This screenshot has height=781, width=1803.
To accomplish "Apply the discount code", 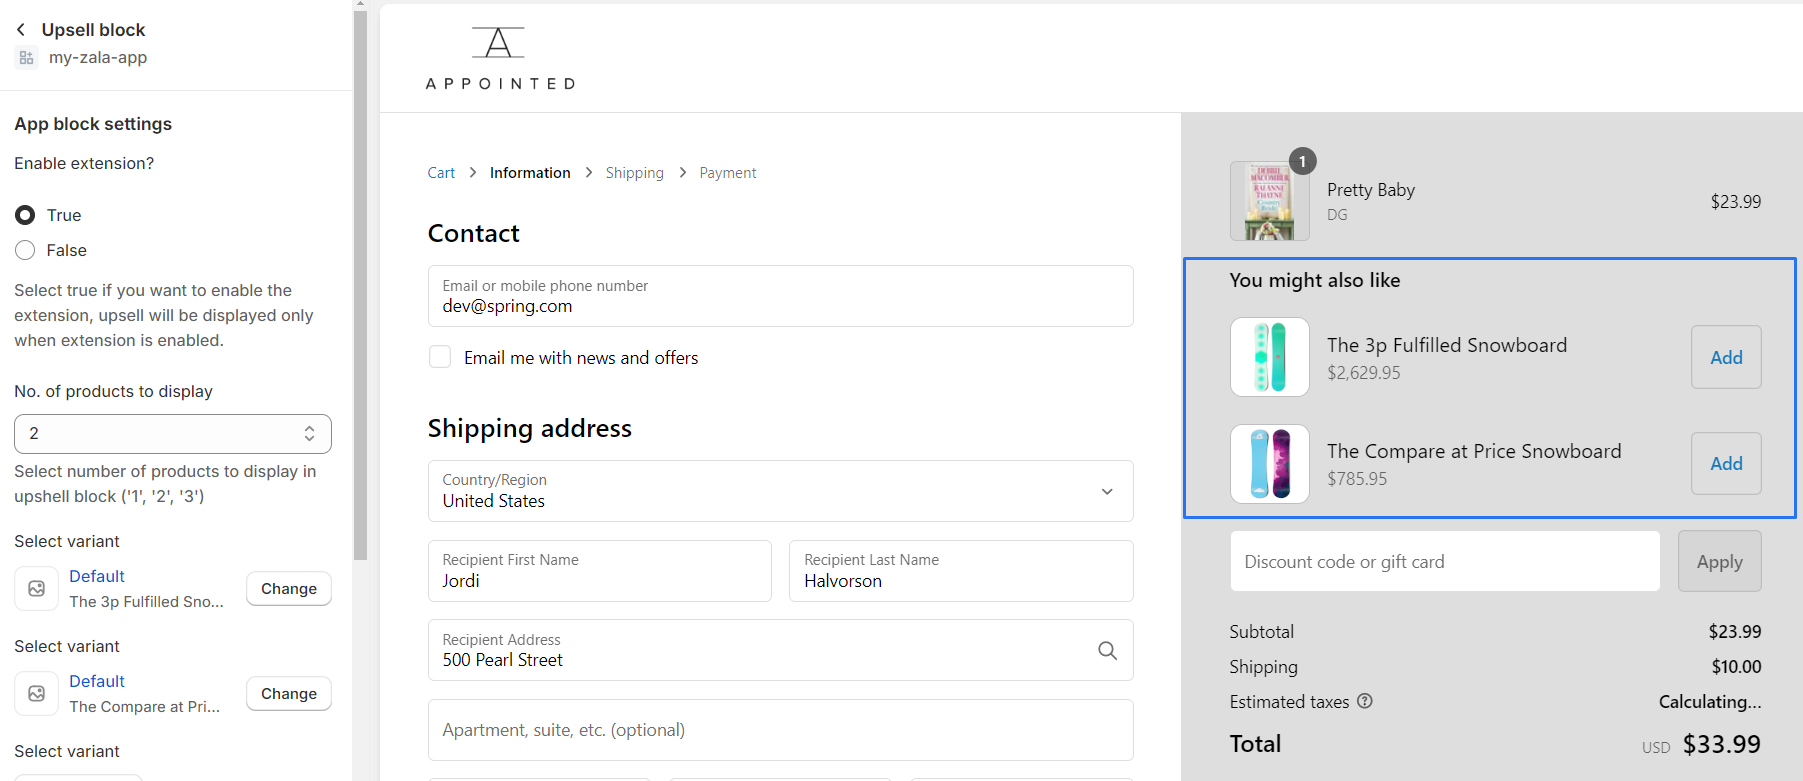I will [x=1719, y=561].
